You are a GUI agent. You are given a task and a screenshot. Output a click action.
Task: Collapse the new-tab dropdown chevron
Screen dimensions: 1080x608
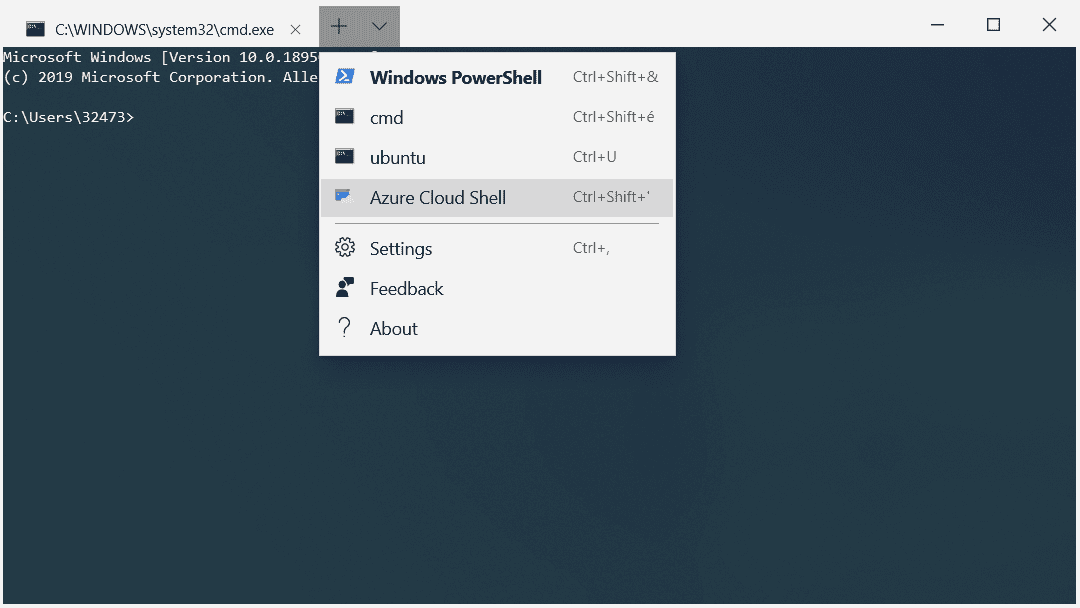(380, 27)
